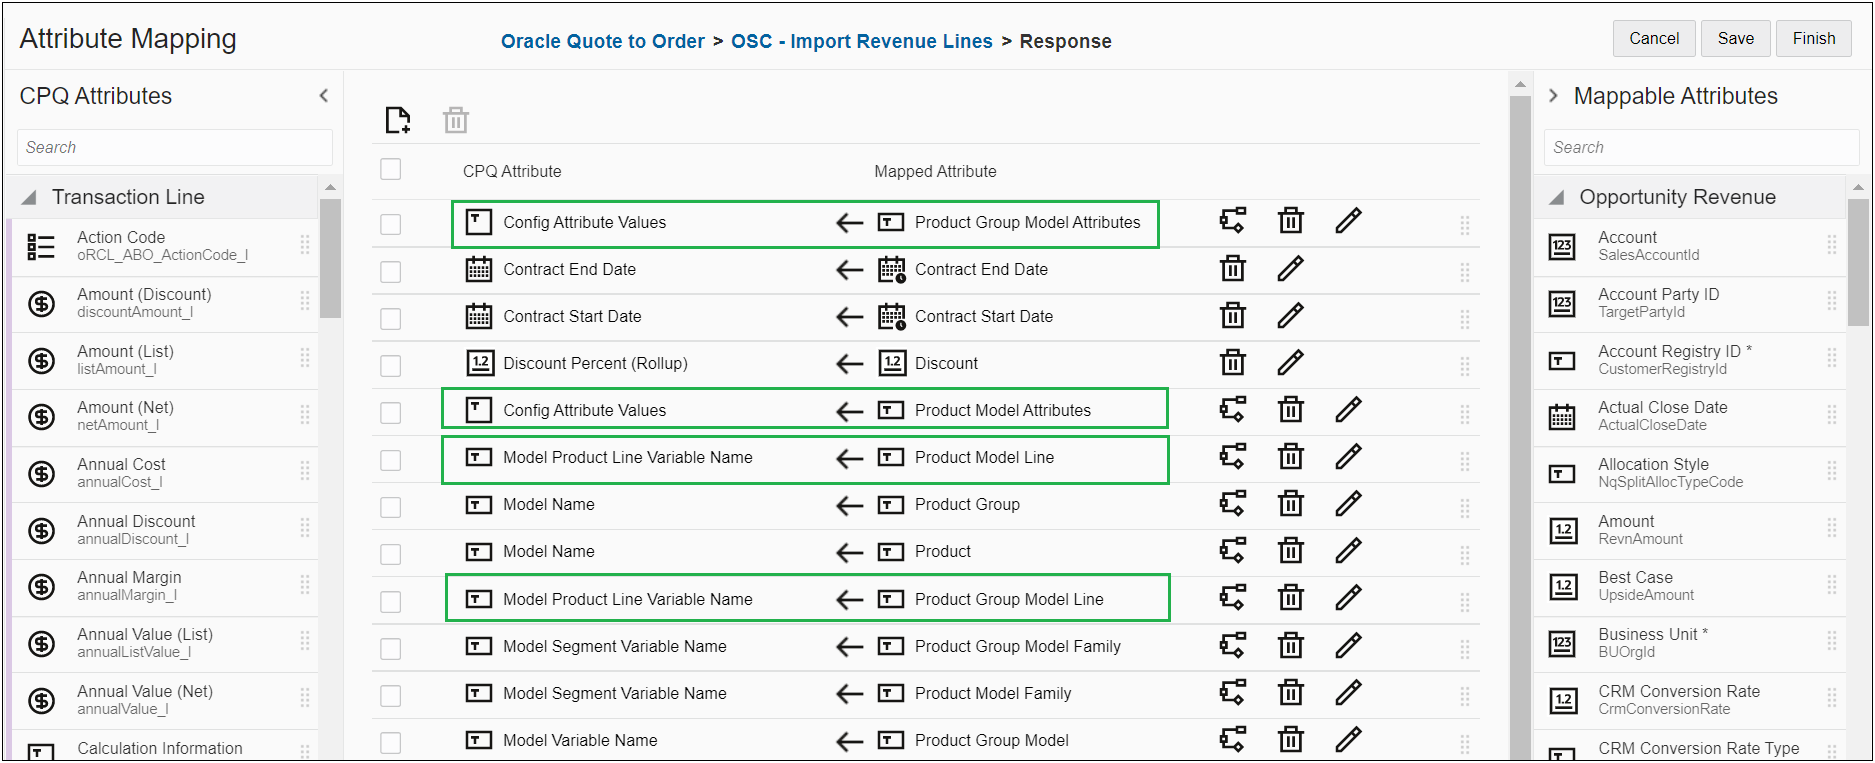The width and height of the screenshot is (1875, 763).
Task: Go to OSC - Import Revenue Lines breadcrumb
Action: [861, 41]
